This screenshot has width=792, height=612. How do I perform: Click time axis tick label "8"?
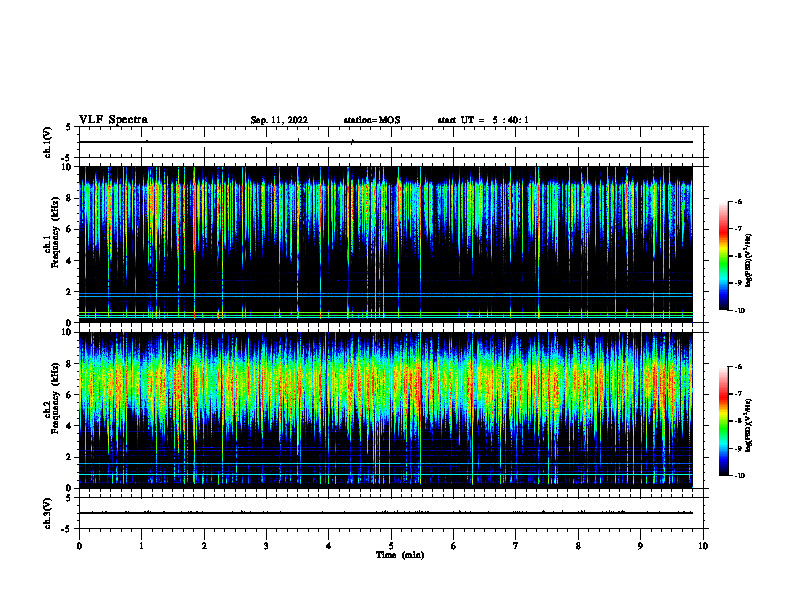pyautogui.click(x=578, y=546)
